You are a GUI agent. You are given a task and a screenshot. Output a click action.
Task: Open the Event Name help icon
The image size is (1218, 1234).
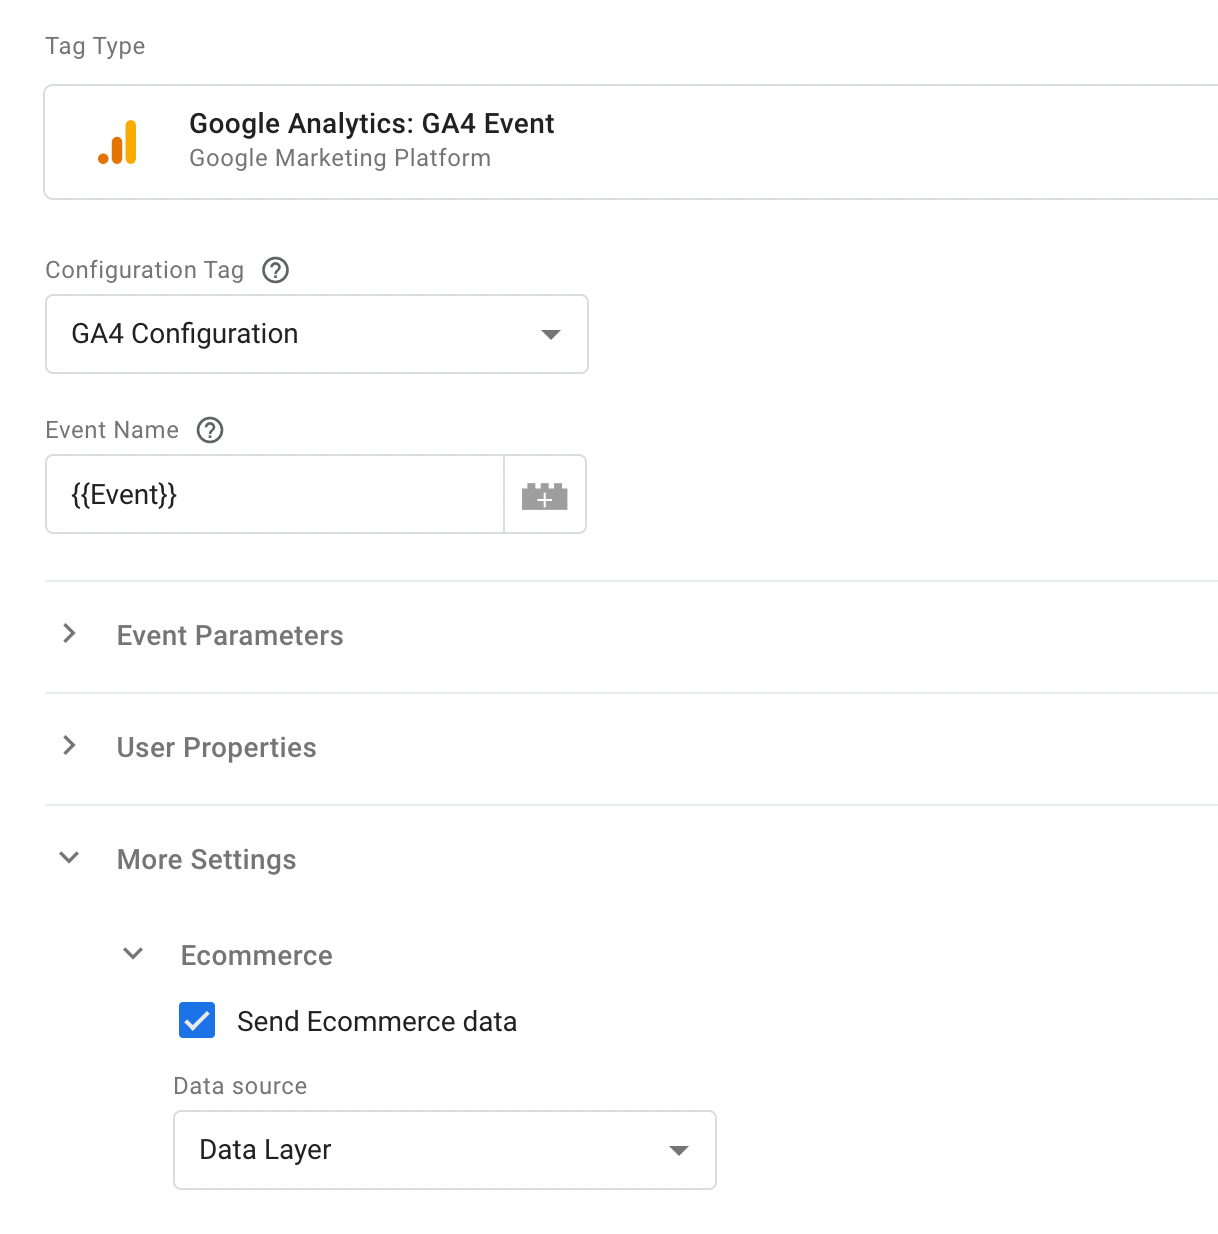(210, 430)
